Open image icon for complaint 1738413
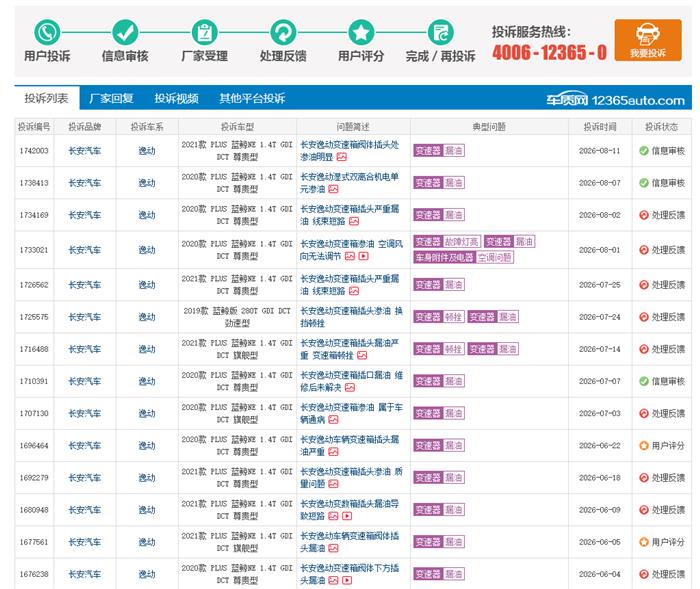Screen dimensions: 700x589 tap(333, 189)
